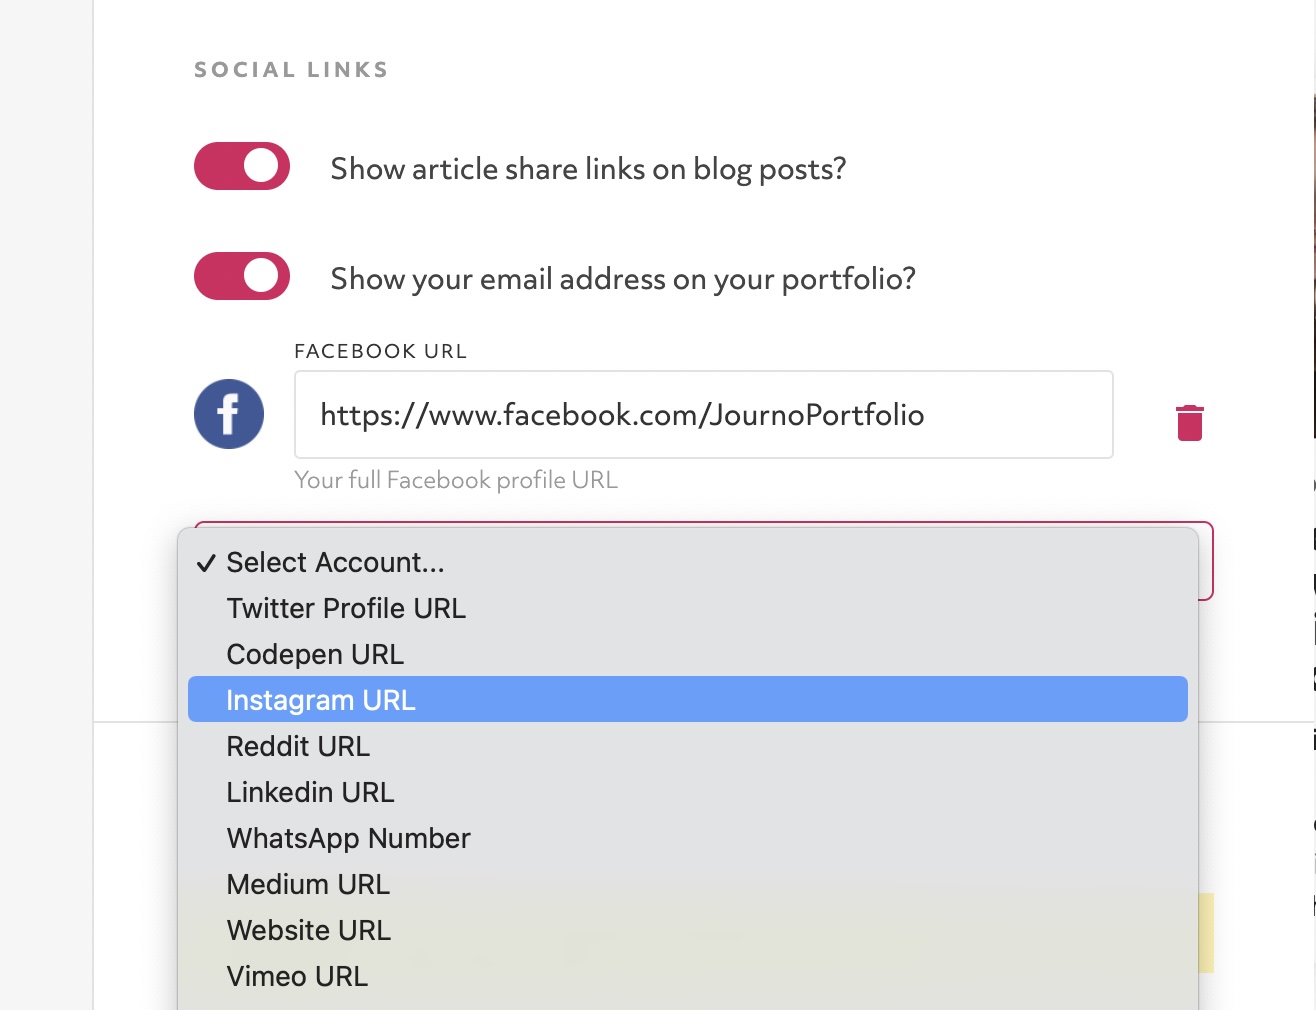Pick Vimeo URL option
The width and height of the screenshot is (1316, 1010).
[x=688, y=976]
